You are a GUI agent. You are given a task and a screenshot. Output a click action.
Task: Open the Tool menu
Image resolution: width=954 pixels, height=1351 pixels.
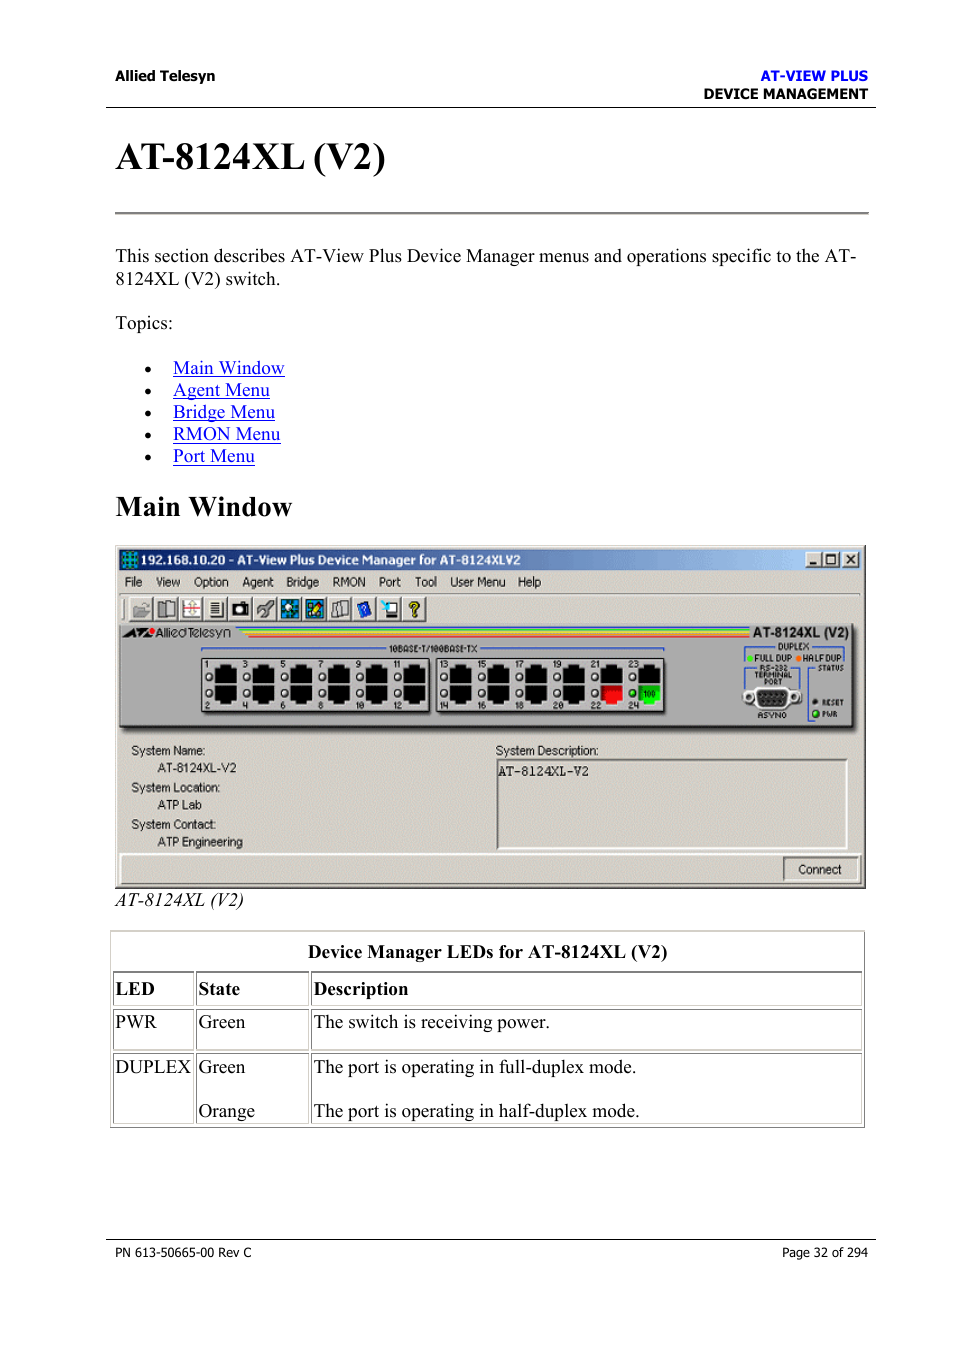point(426,582)
